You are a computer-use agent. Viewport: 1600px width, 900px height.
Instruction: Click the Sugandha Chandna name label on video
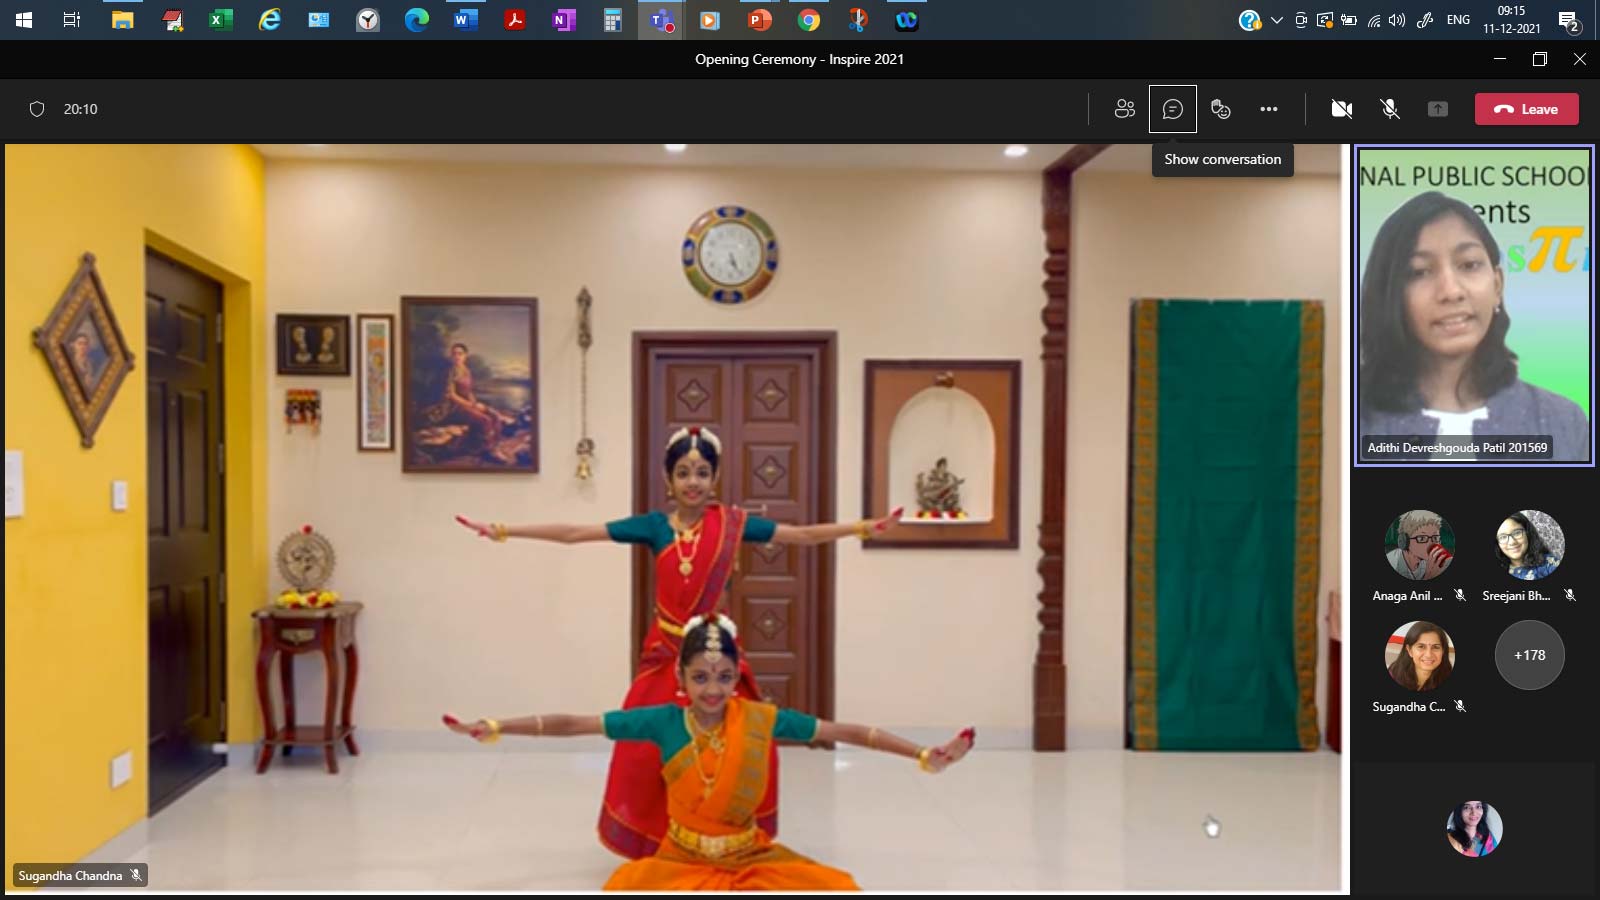[x=71, y=875]
